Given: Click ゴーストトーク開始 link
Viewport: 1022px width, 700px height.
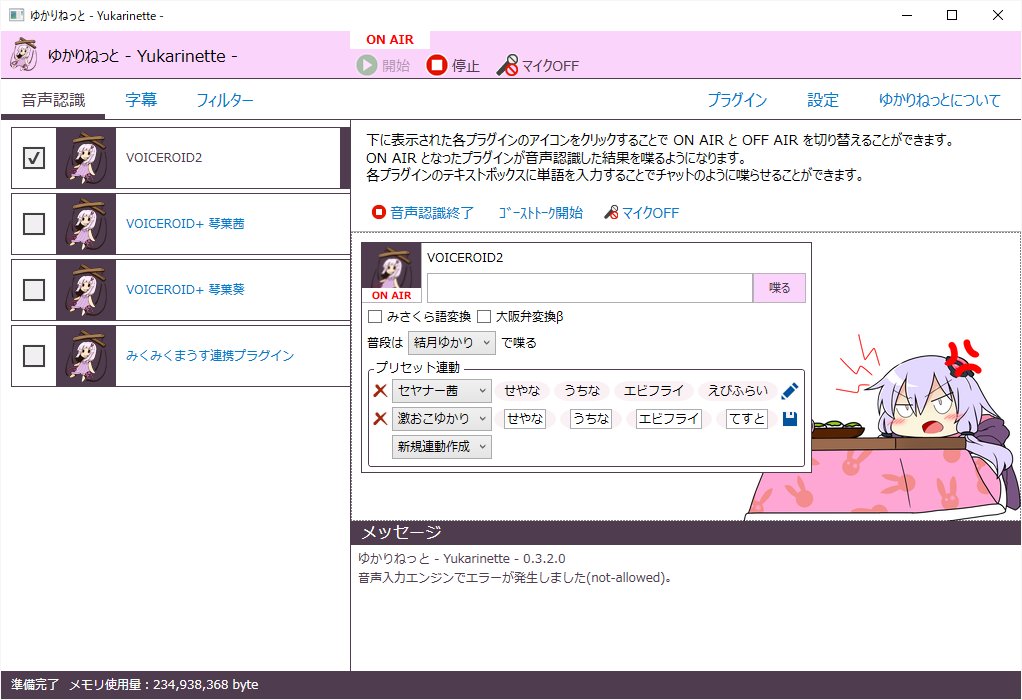Looking at the screenshot, I should coord(540,212).
